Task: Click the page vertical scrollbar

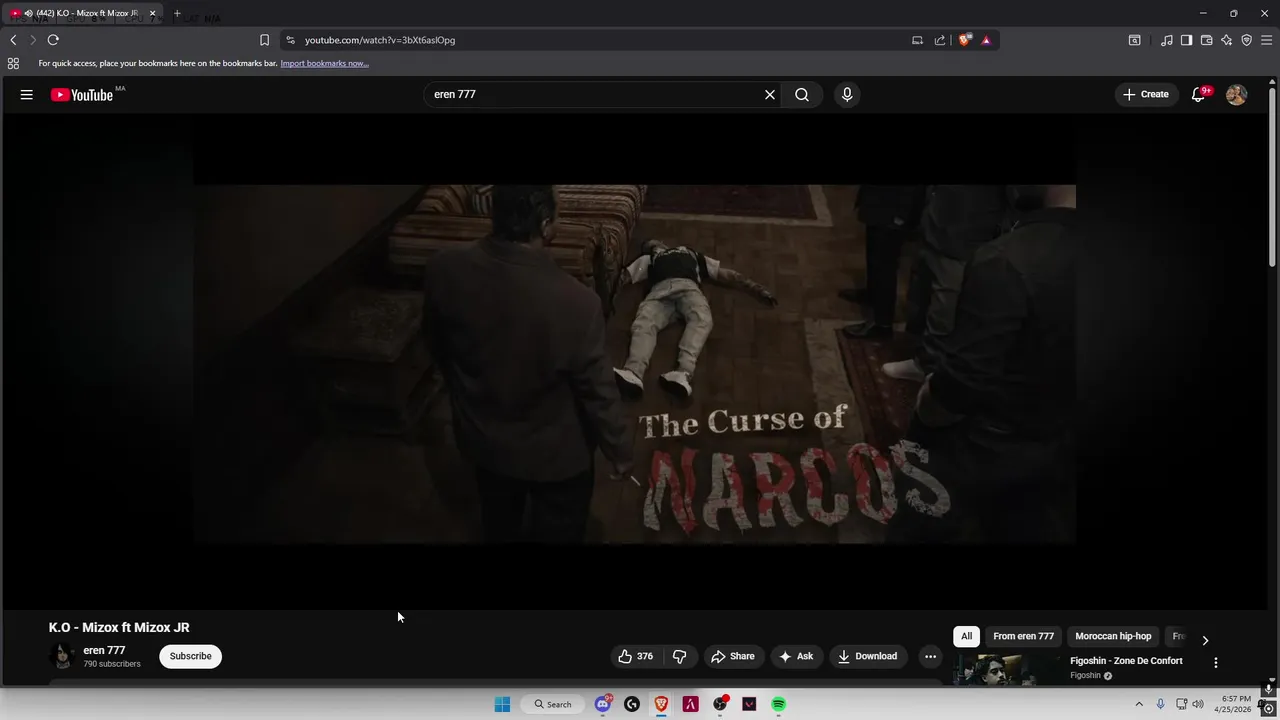Action: pyautogui.click(x=1272, y=180)
